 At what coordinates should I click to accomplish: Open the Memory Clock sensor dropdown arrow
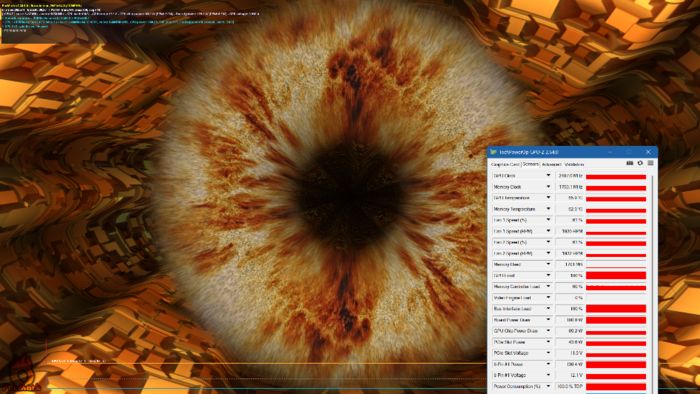click(548, 187)
